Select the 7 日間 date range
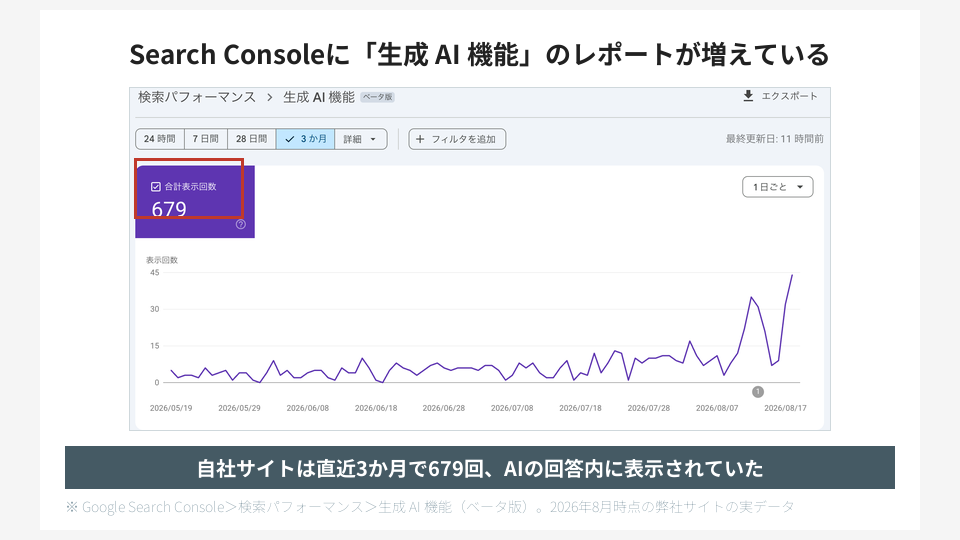 (x=206, y=139)
